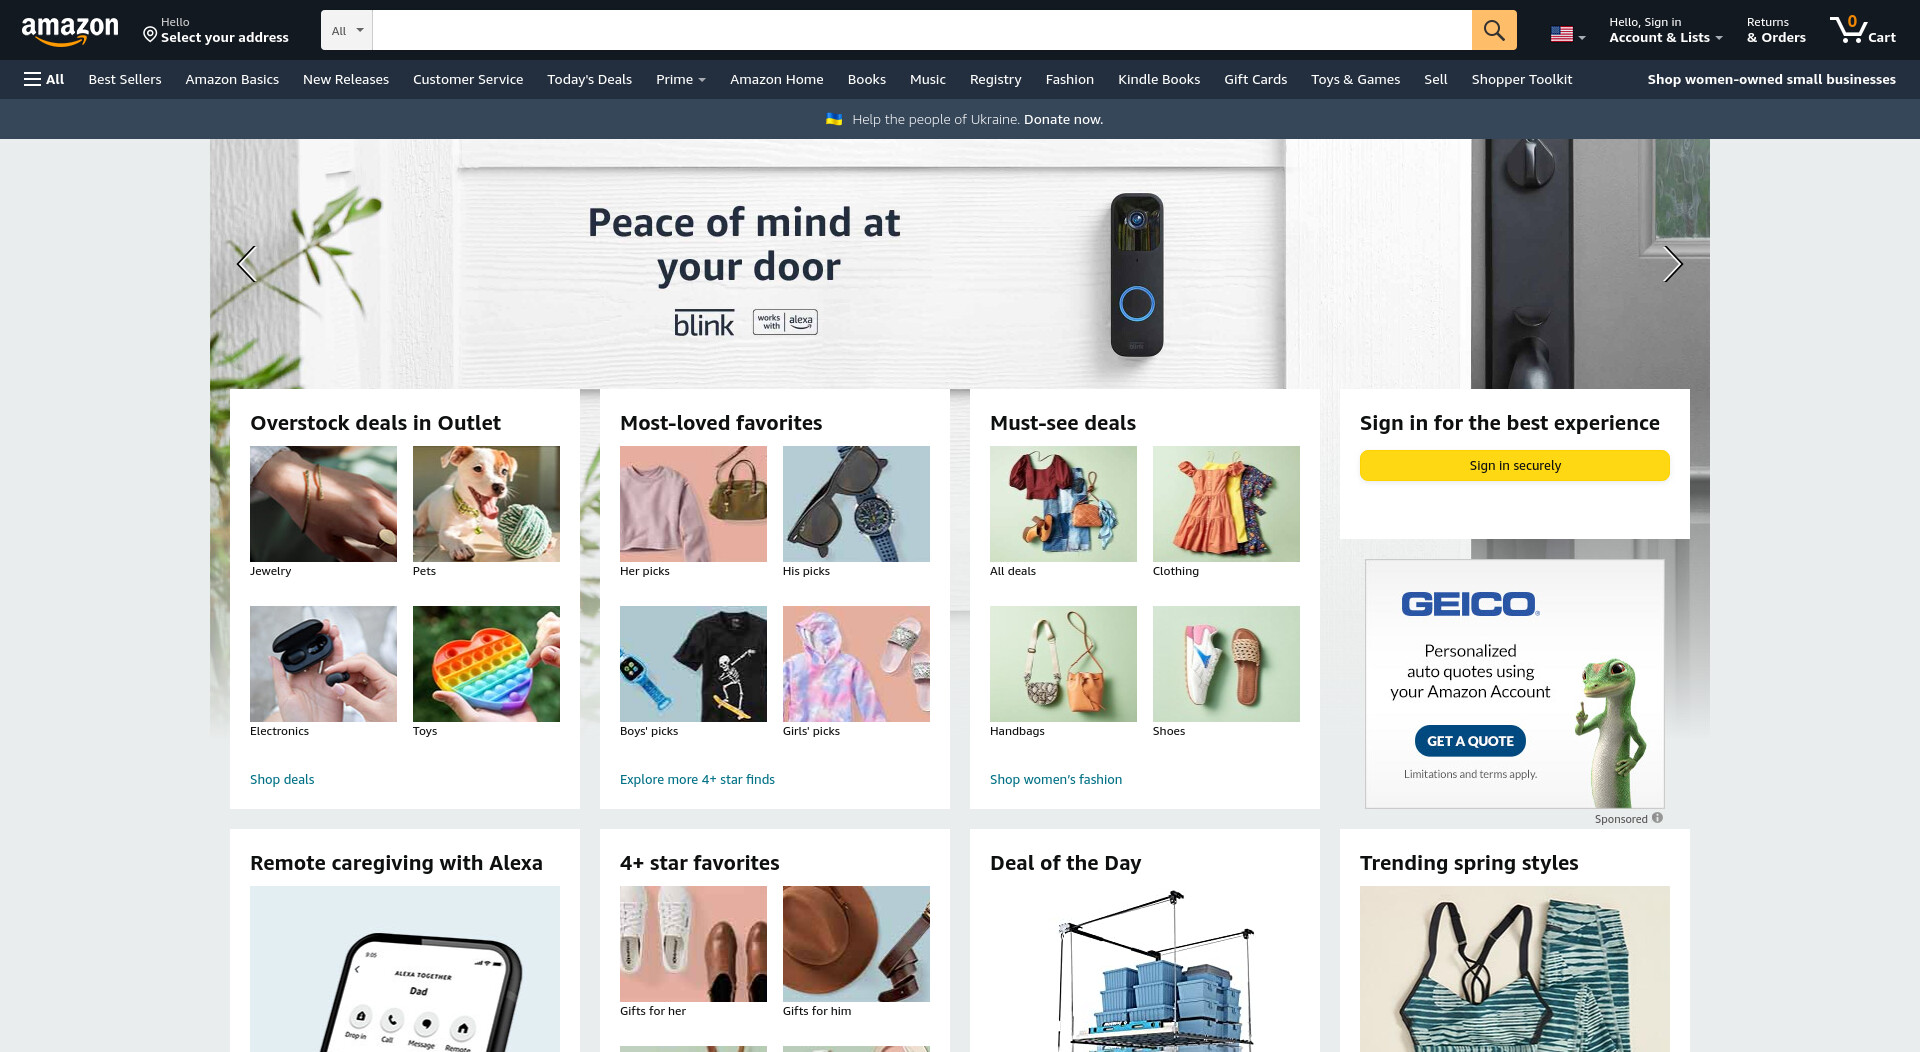Expand Account & Lists menu
1920x1052 pixels.
(x=1665, y=30)
